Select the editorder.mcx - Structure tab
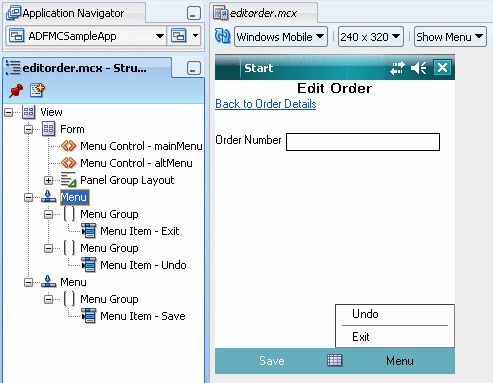Viewport: 493px width, 383px height. click(x=88, y=68)
